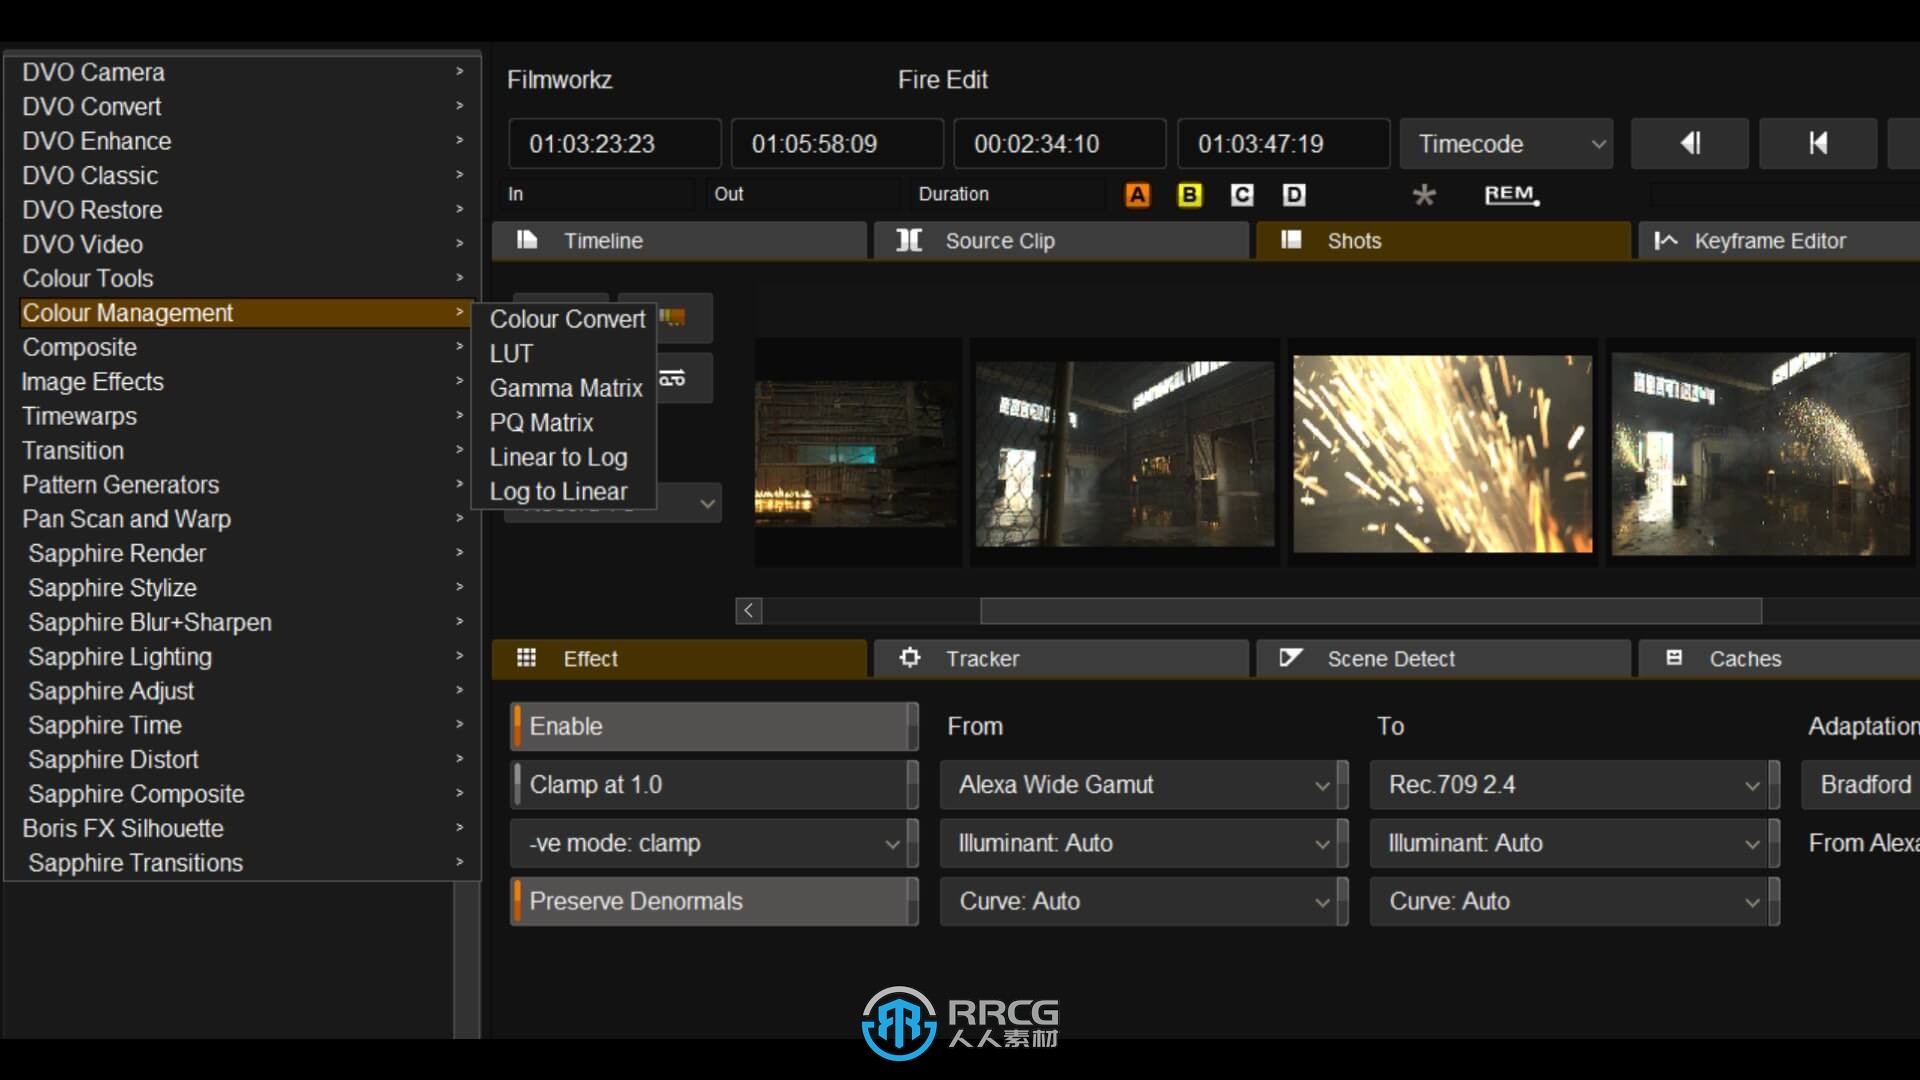
Task: Toggle Clamp at 1.0
Action: [x=714, y=785]
